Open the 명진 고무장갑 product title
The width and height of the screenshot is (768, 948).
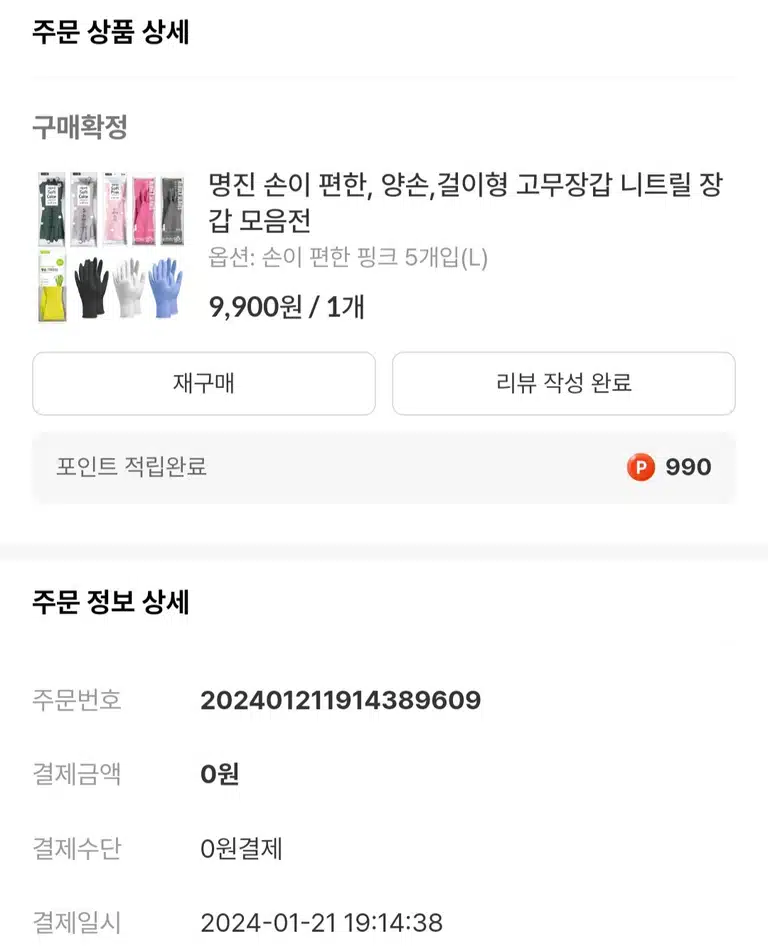click(x=466, y=202)
